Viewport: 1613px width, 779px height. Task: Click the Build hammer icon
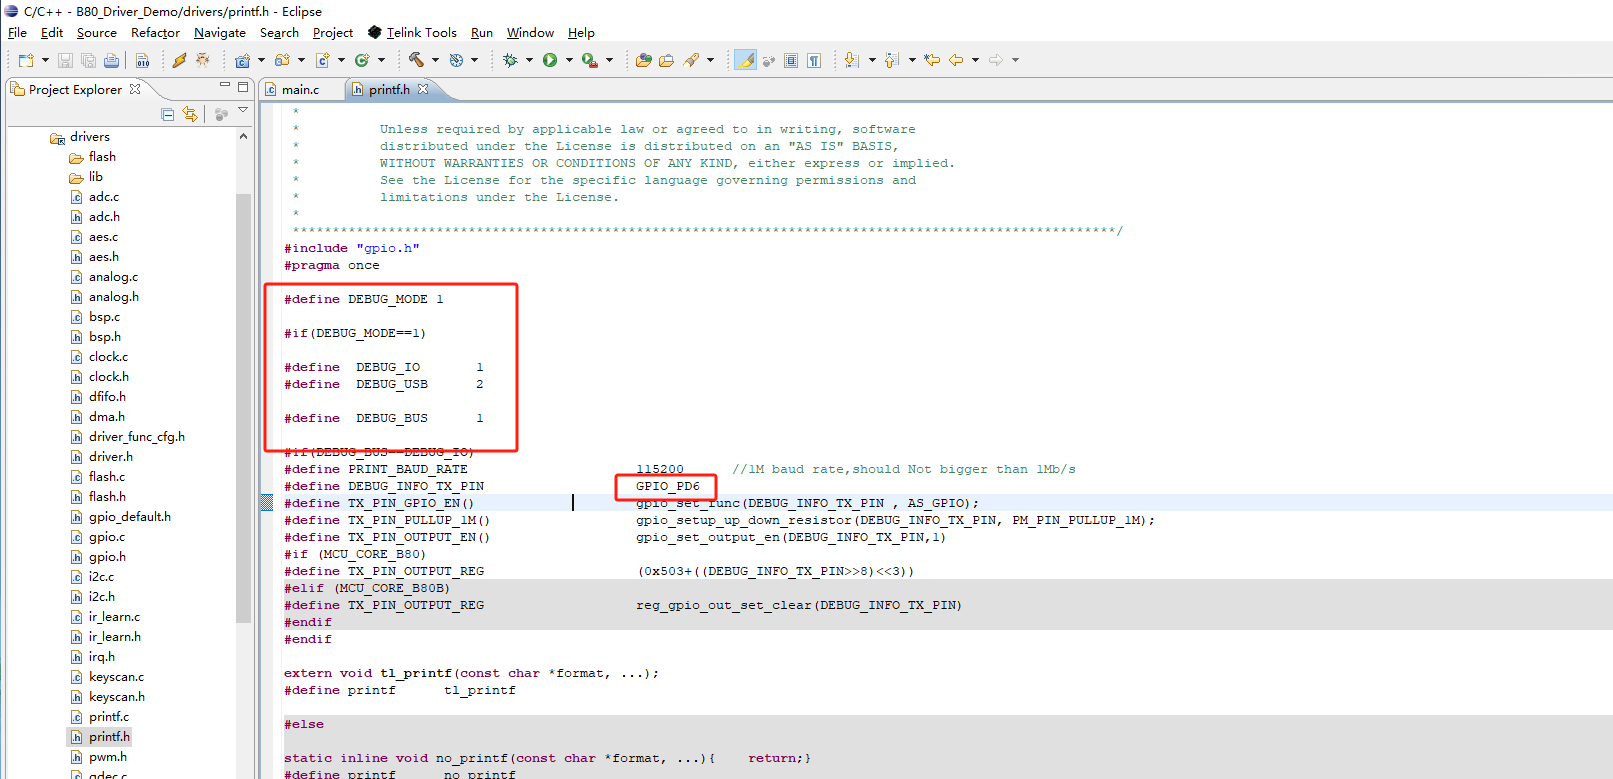(x=417, y=60)
